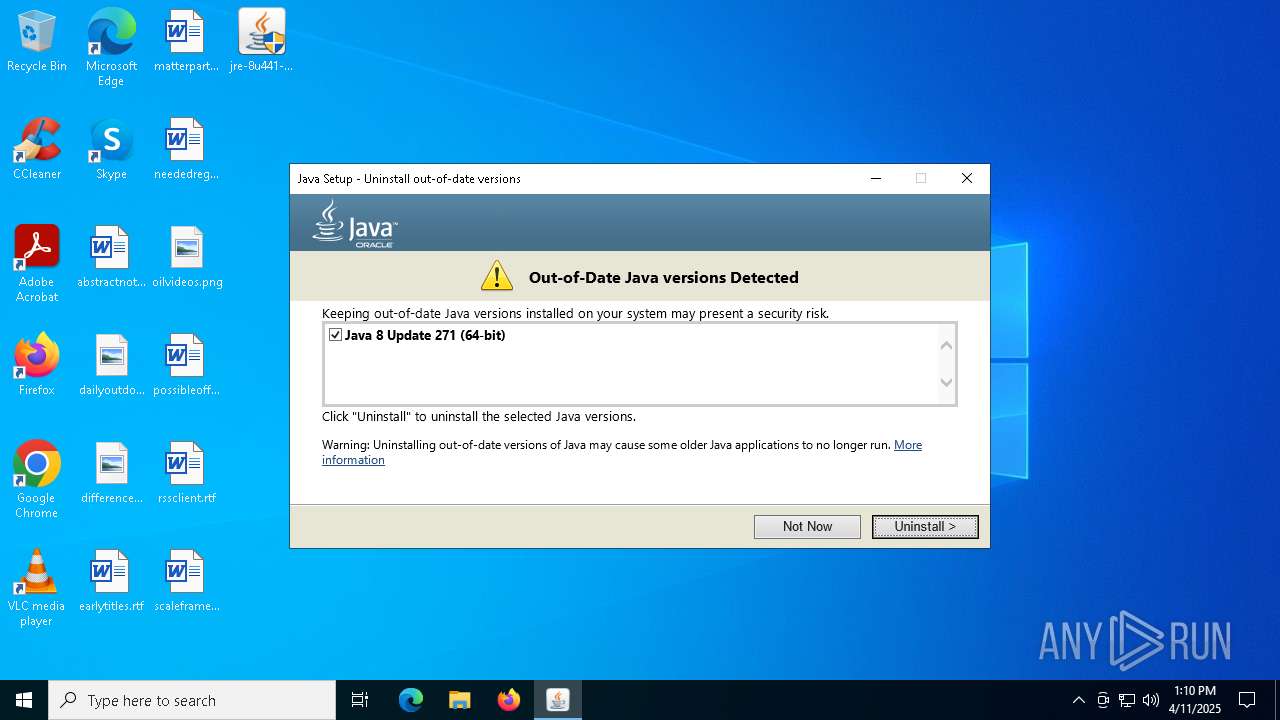Click the list scroll down arrow

point(946,382)
